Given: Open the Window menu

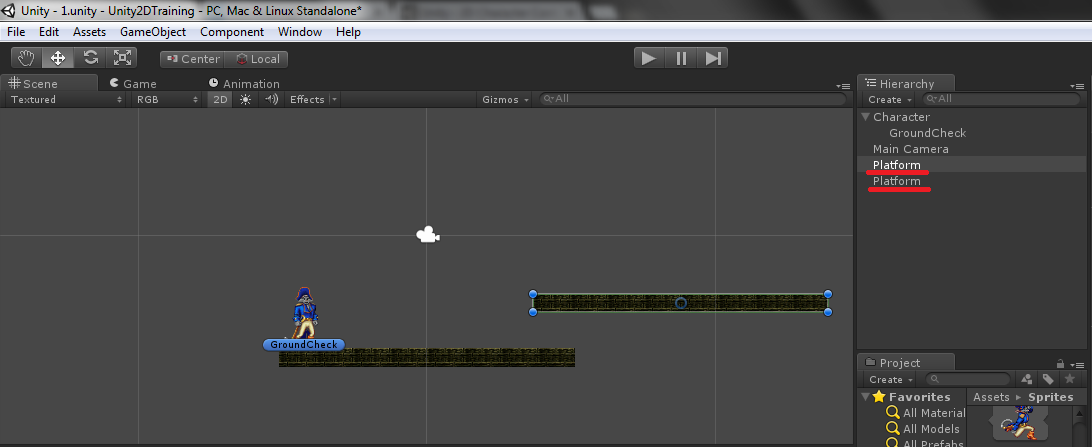Looking at the screenshot, I should pyautogui.click(x=299, y=32).
